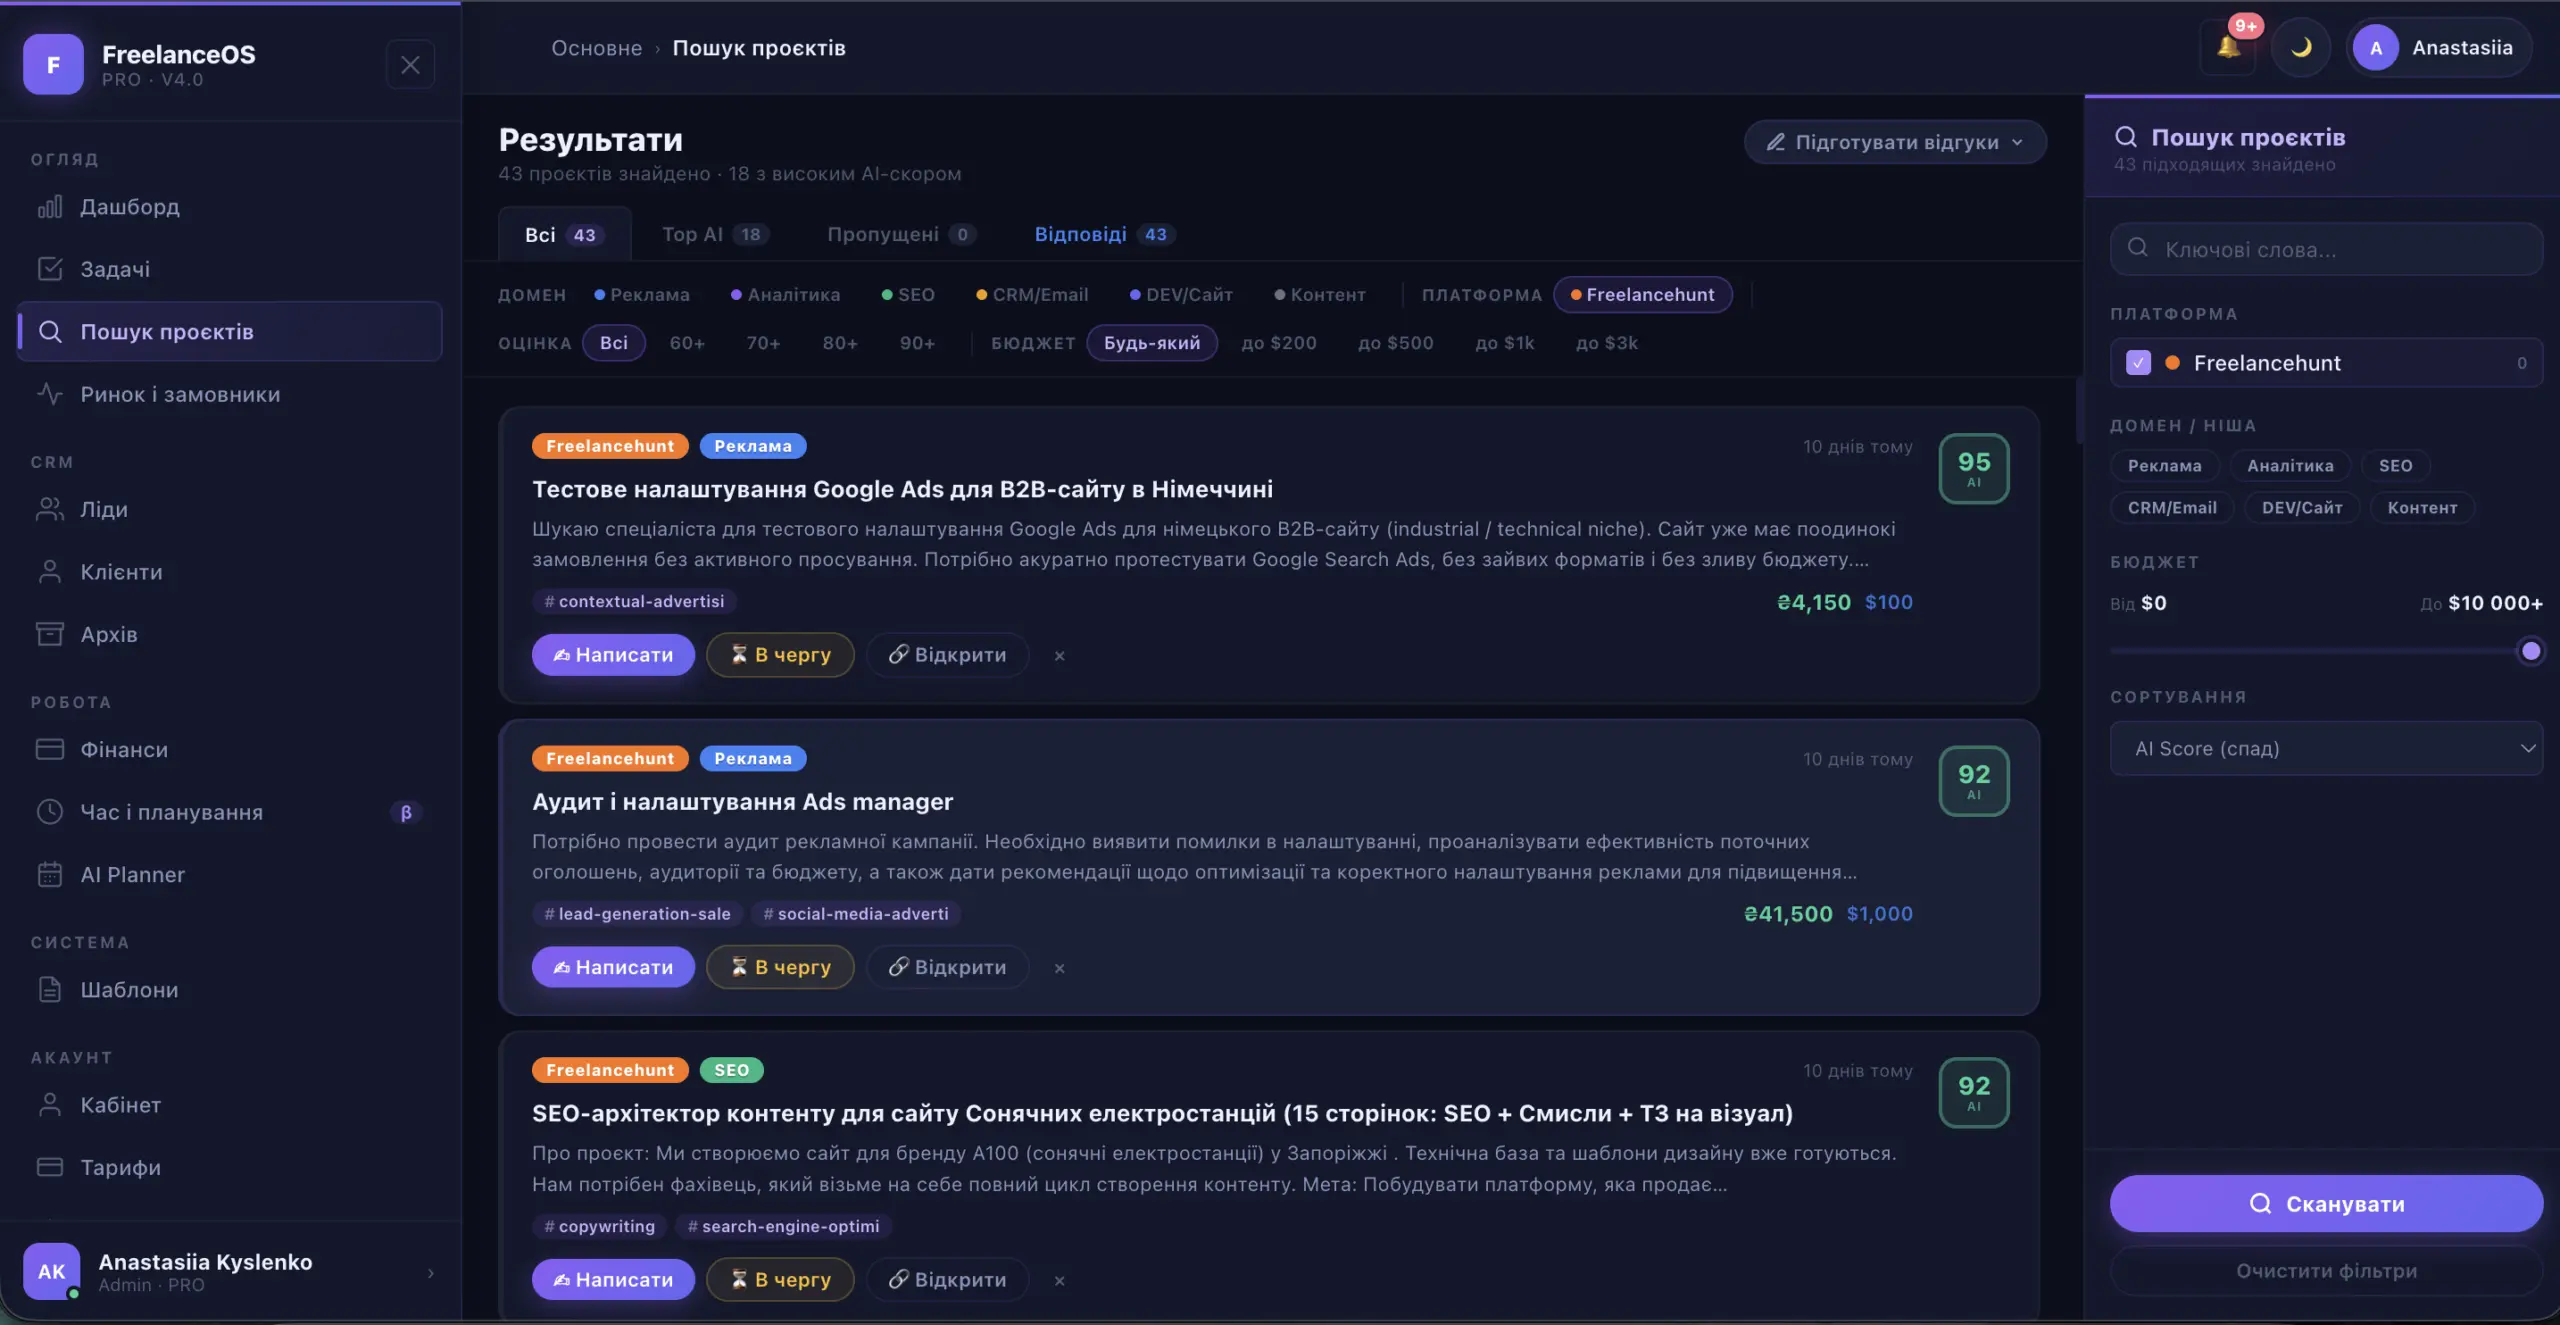Open the notifications bell icon
The height and width of the screenshot is (1325, 2560).
point(2228,47)
